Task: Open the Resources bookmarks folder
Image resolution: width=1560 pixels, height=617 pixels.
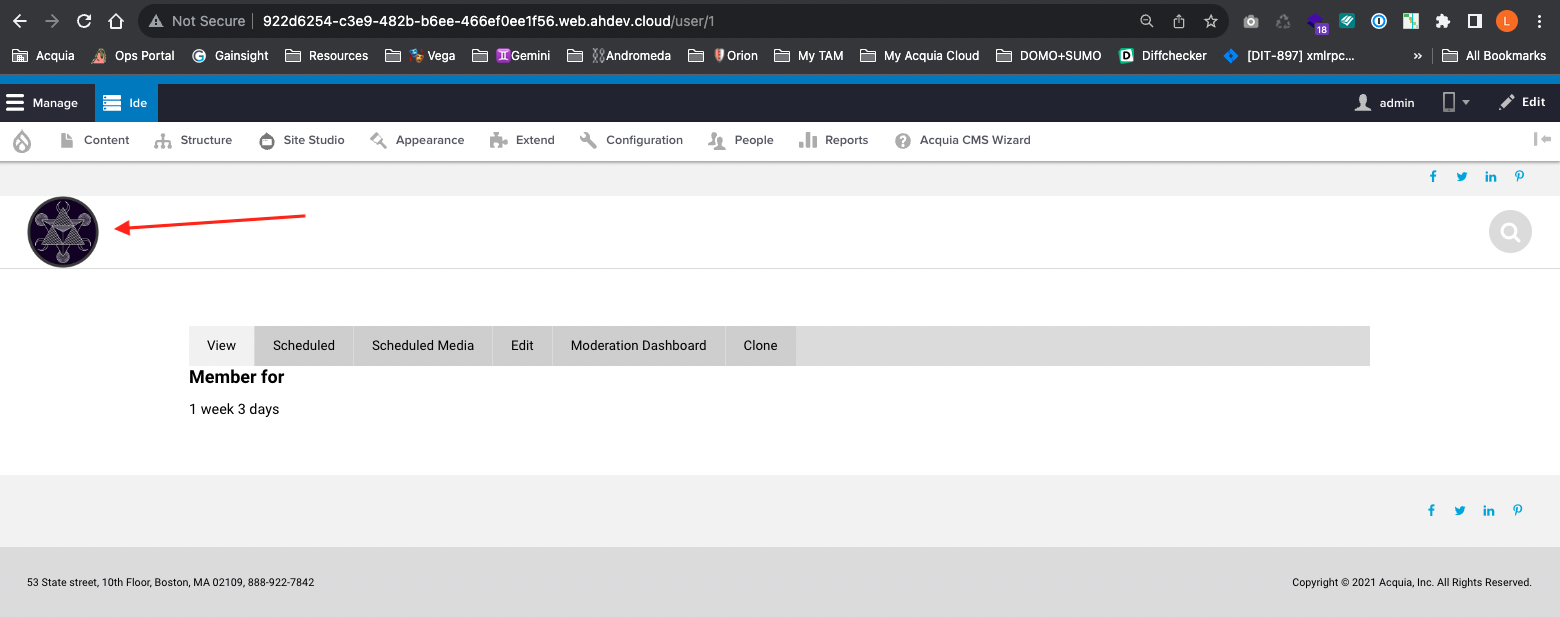Action: [x=327, y=56]
